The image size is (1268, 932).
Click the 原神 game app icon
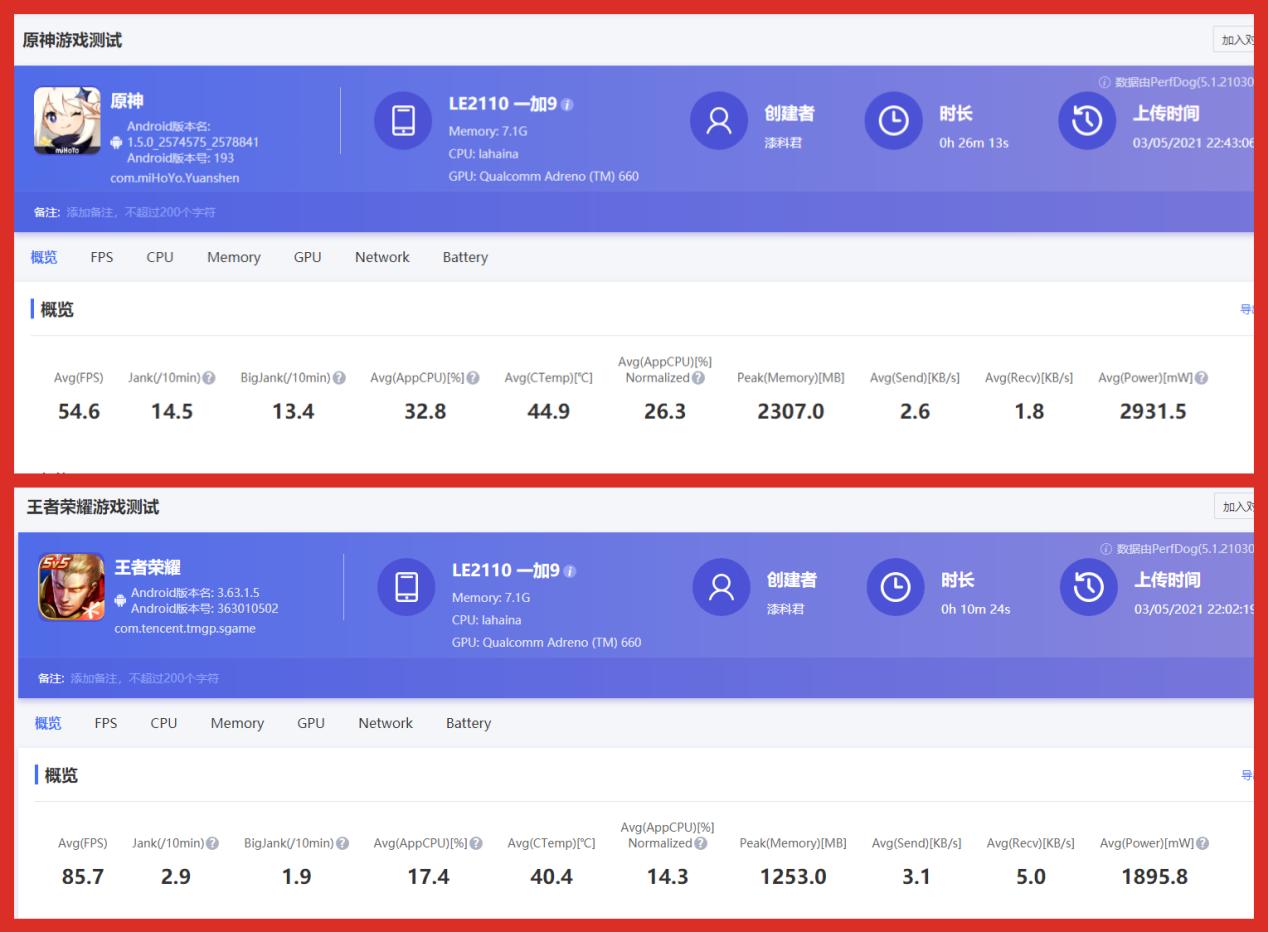tap(67, 121)
